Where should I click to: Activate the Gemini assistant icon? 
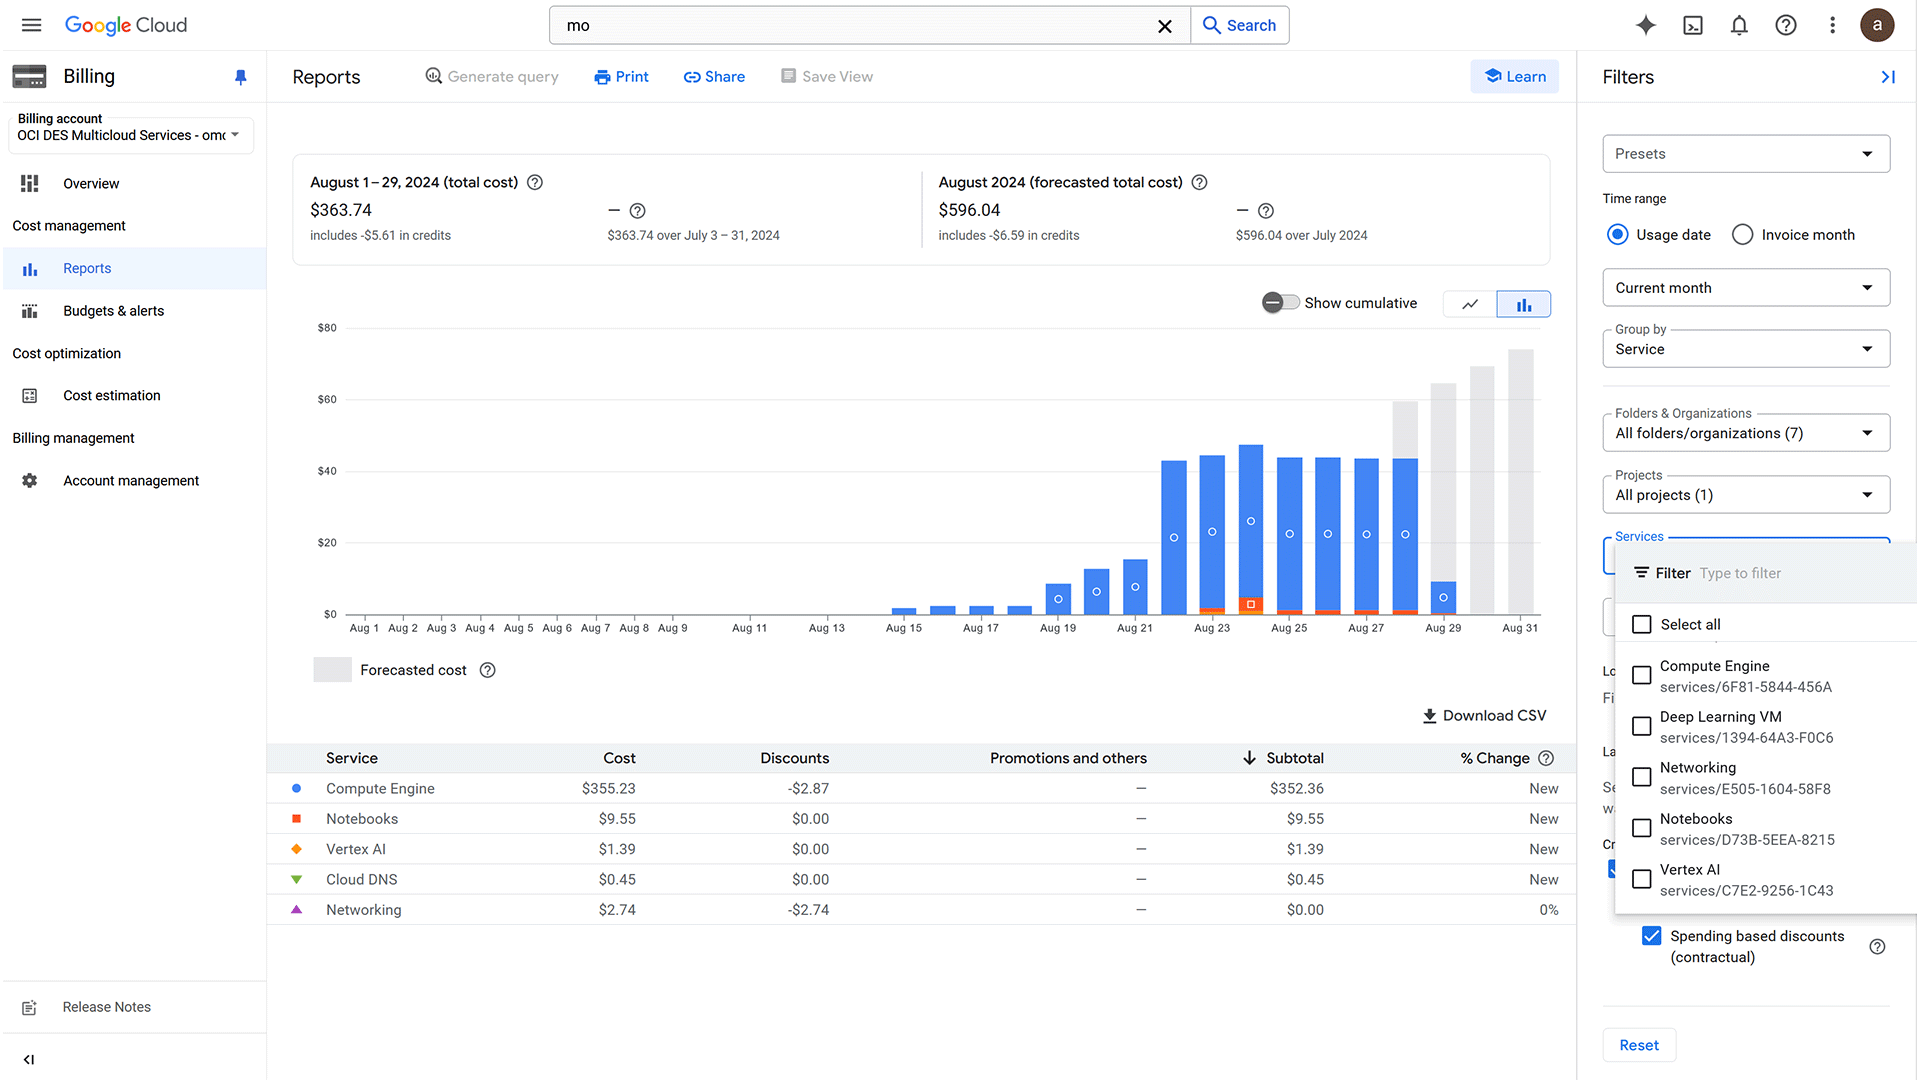(x=1645, y=25)
